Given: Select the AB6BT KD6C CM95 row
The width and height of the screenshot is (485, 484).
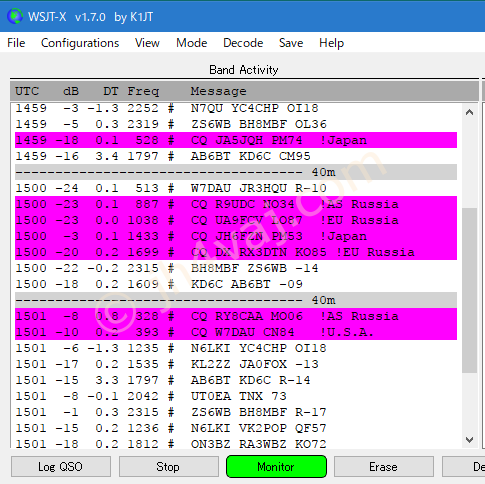Looking at the screenshot, I should coord(236,156).
